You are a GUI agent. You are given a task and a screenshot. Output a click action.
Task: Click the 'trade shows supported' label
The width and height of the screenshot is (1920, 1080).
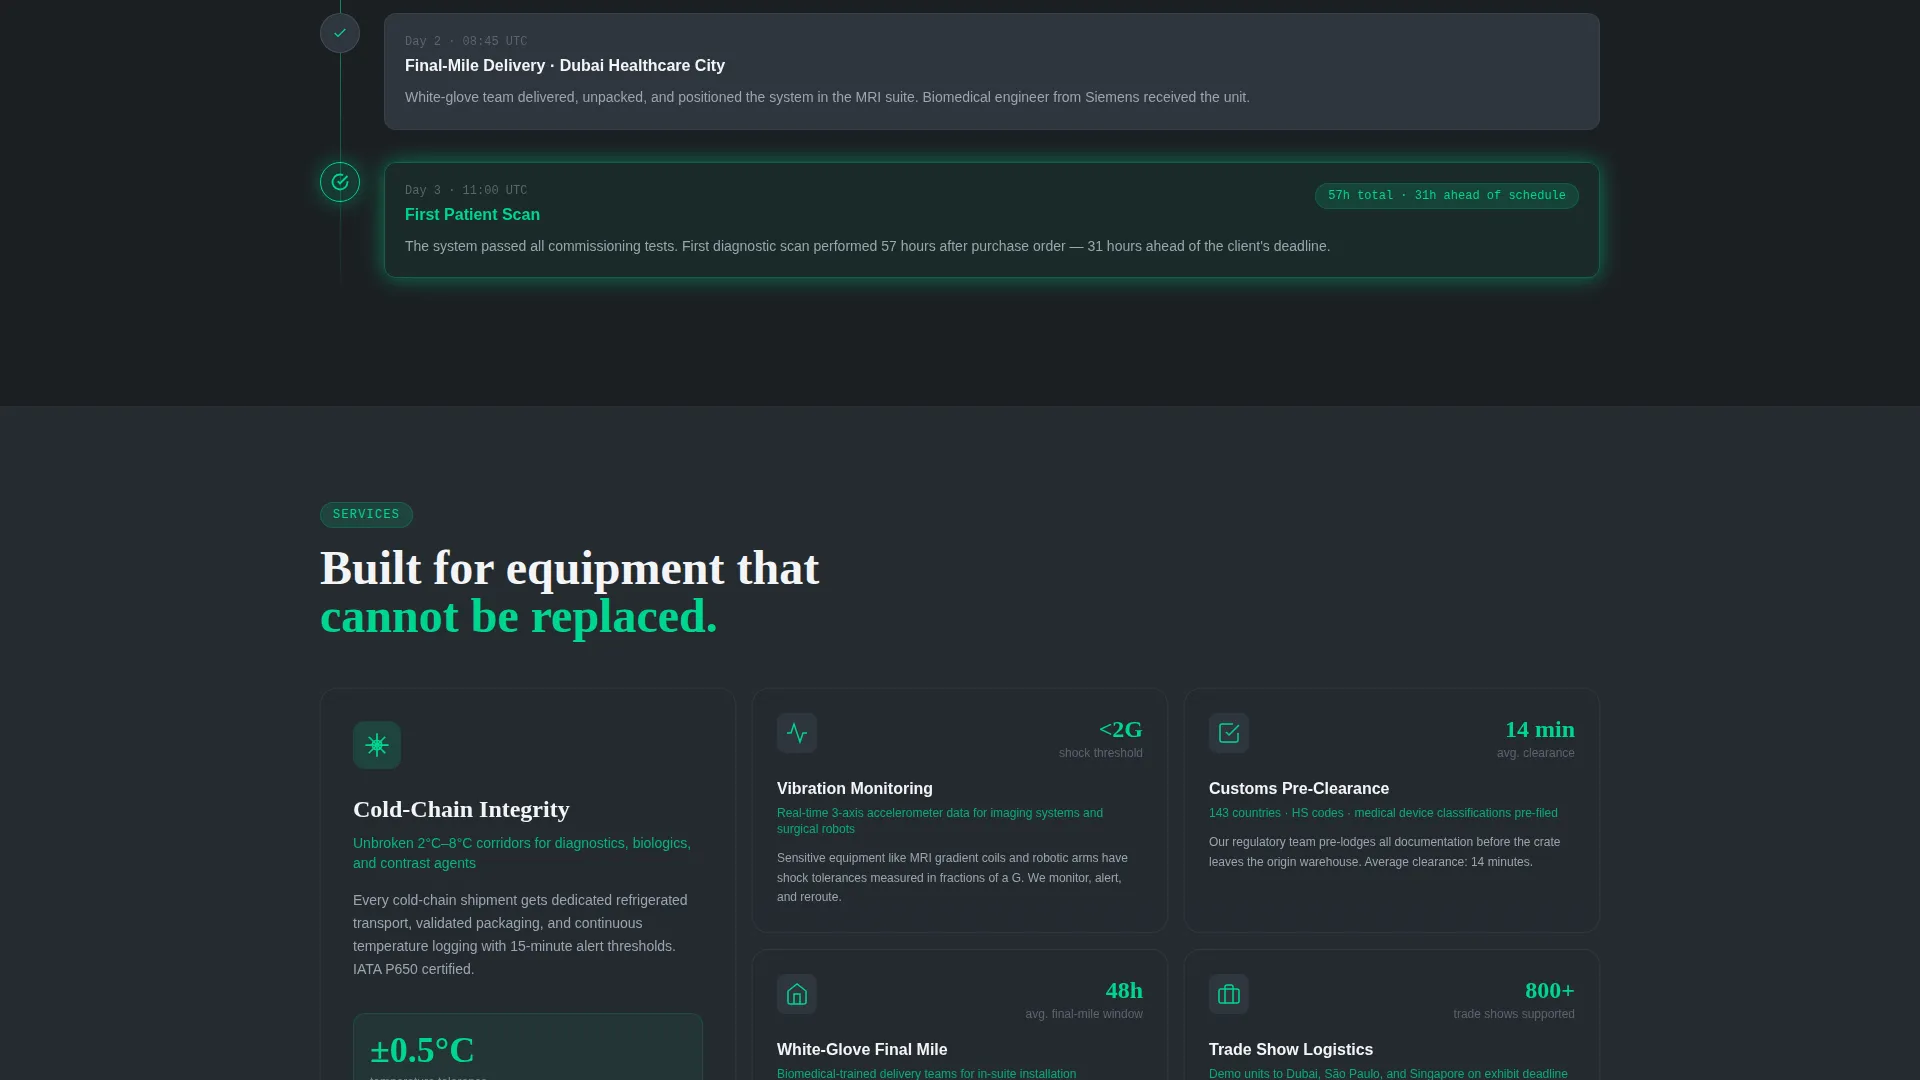pos(1514,1014)
